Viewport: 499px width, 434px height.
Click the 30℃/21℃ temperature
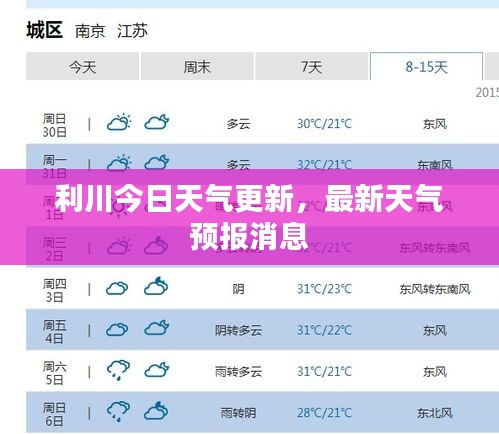325,124
